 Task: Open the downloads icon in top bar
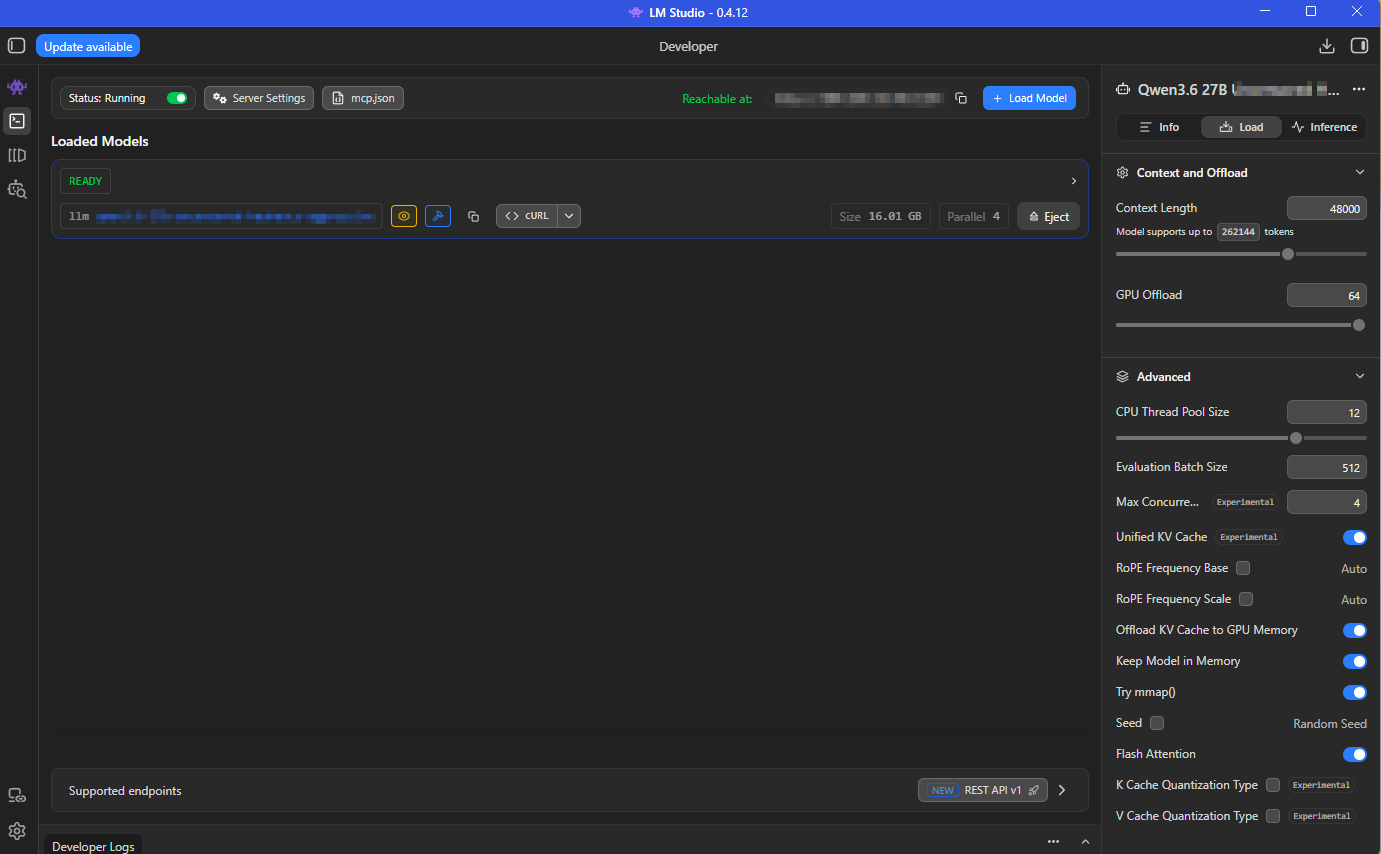[1327, 46]
